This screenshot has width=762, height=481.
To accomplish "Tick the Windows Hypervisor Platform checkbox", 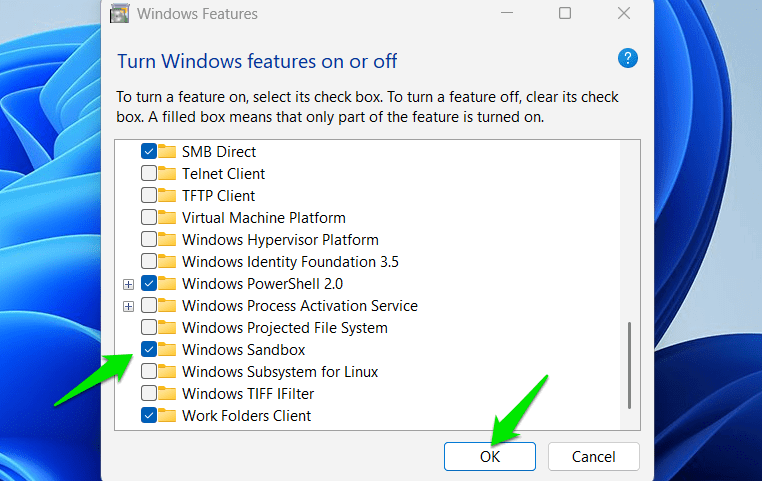I will [x=149, y=240].
